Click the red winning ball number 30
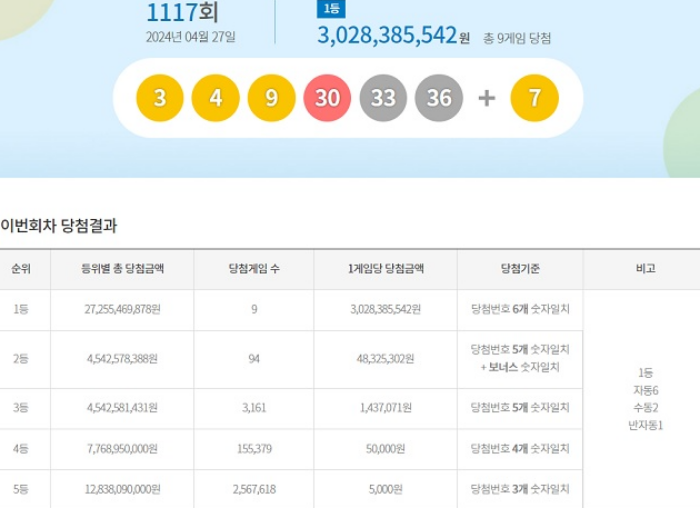The image size is (700, 508). (327, 98)
